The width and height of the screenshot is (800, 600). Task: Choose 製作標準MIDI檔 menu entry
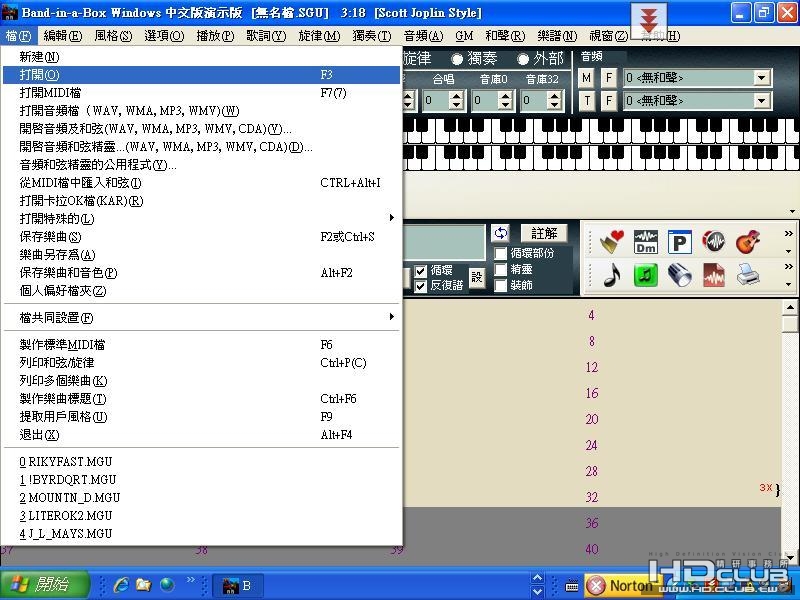coord(202,345)
